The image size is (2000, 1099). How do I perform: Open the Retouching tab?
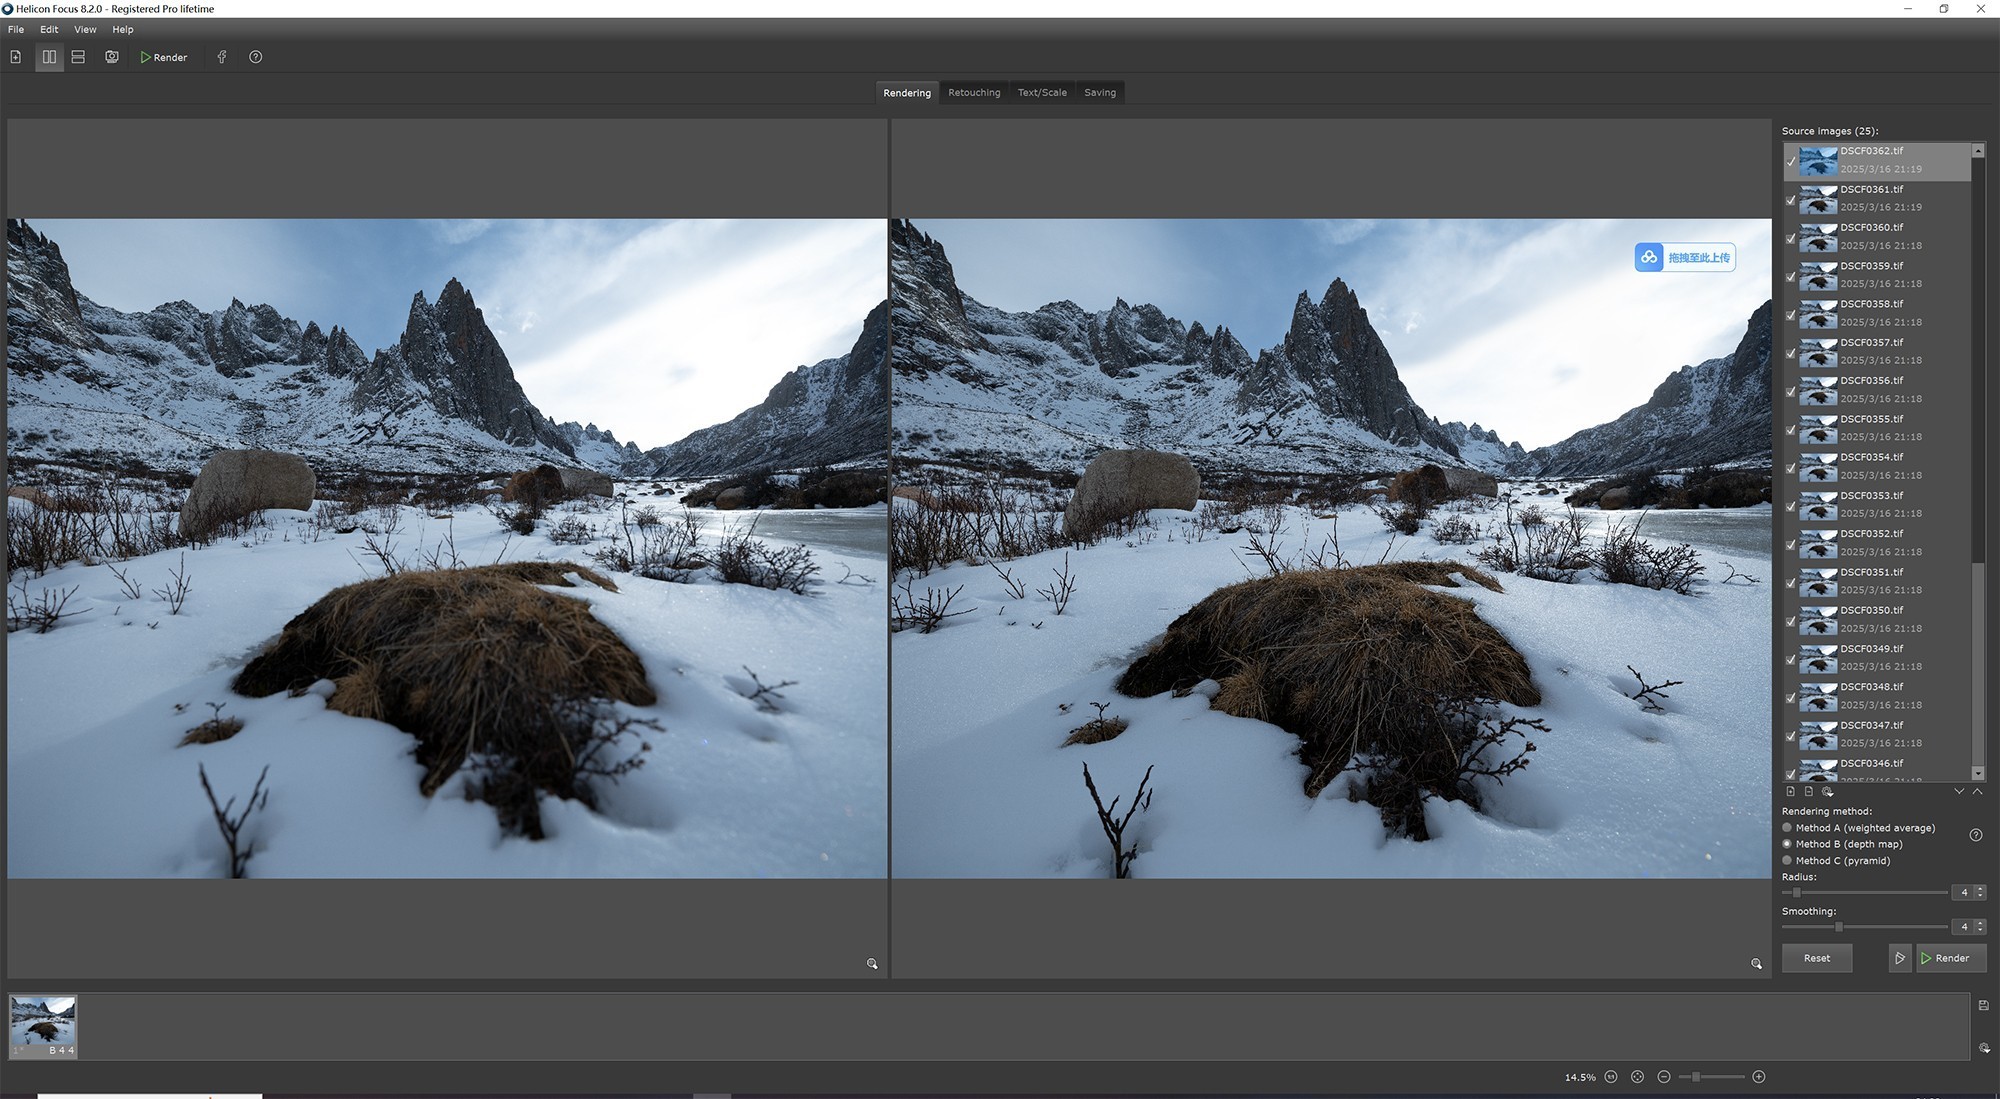973,93
